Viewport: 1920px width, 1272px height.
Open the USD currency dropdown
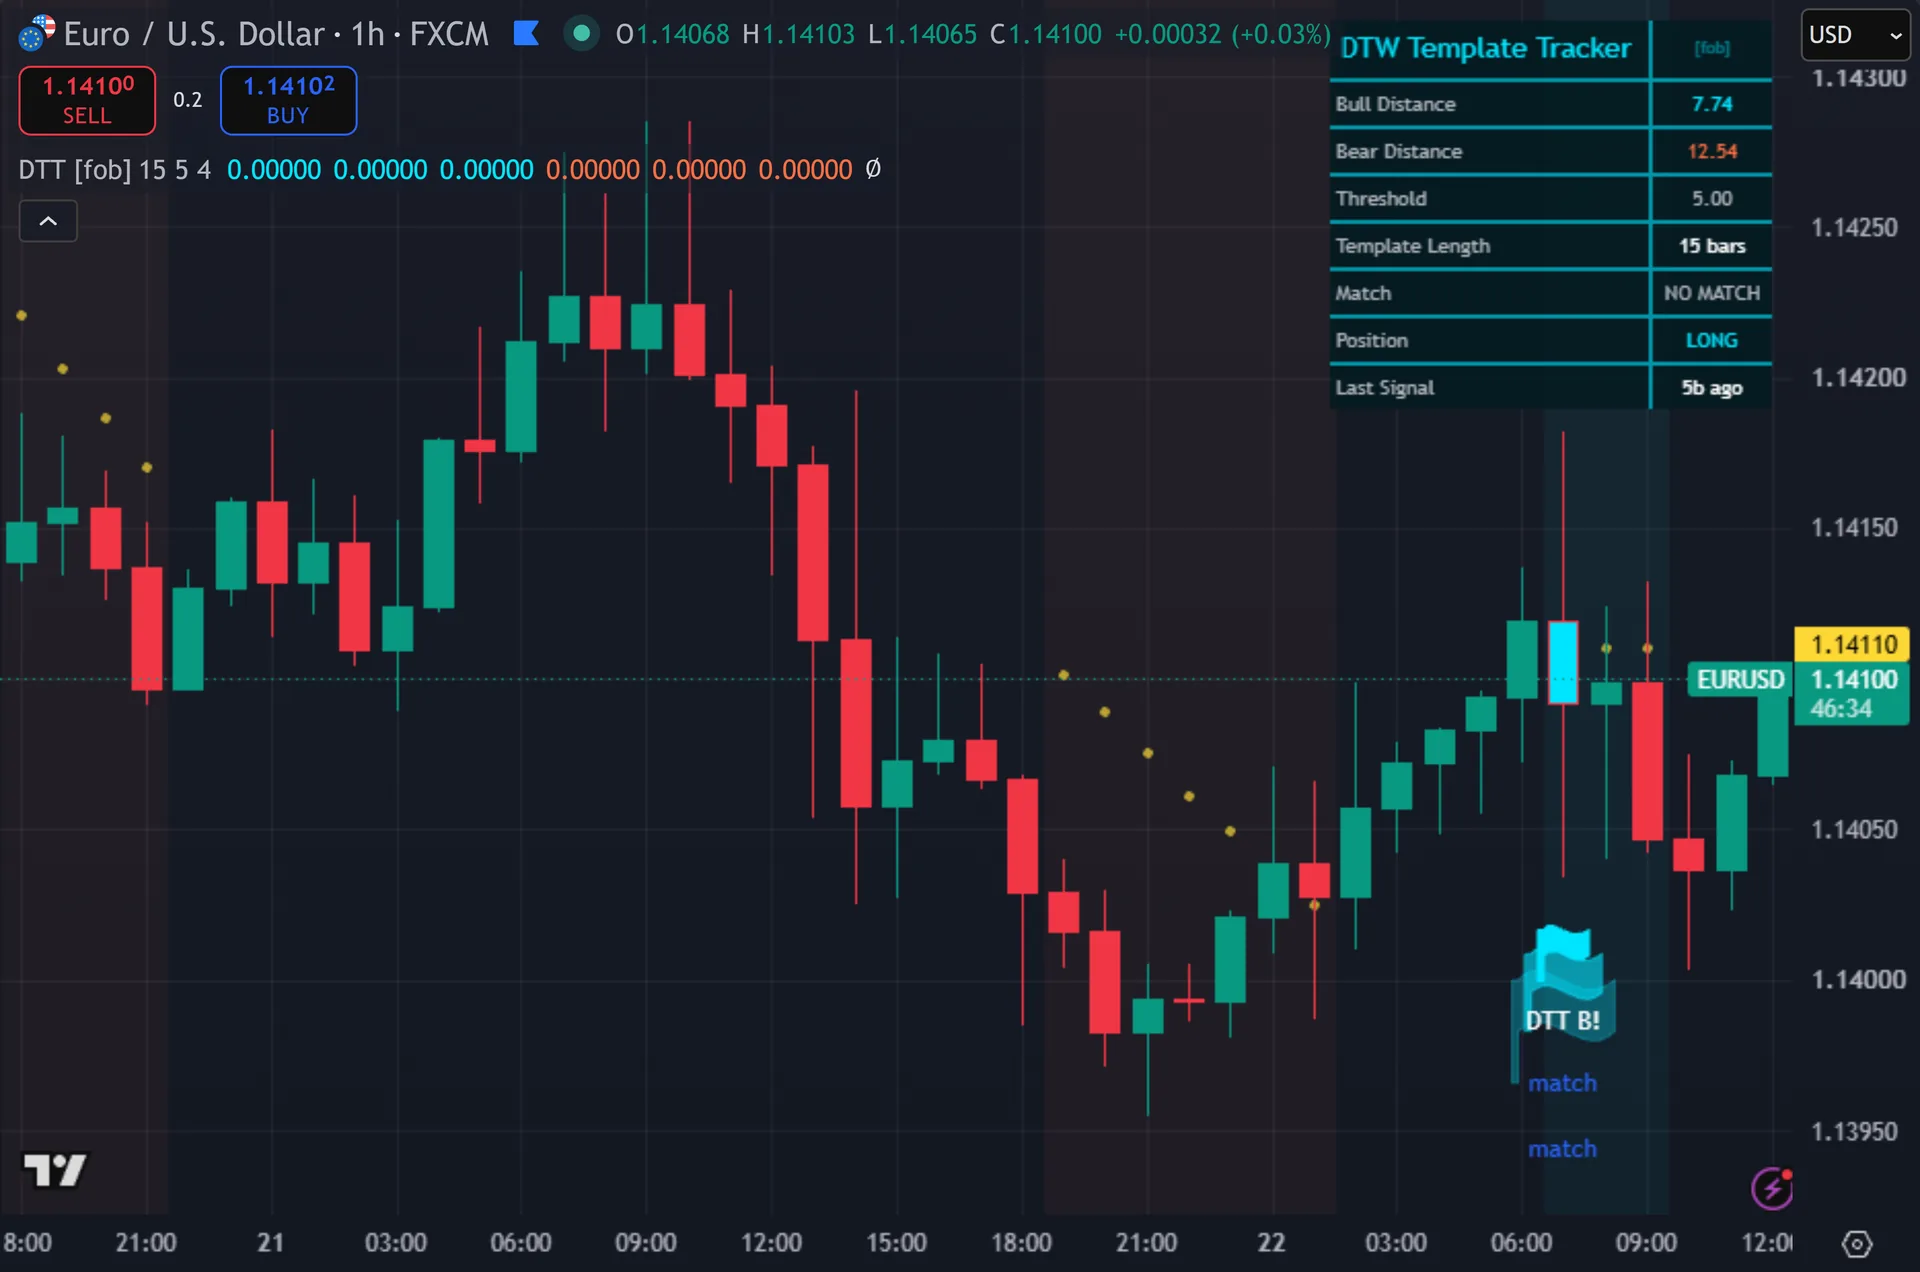click(x=1855, y=35)
